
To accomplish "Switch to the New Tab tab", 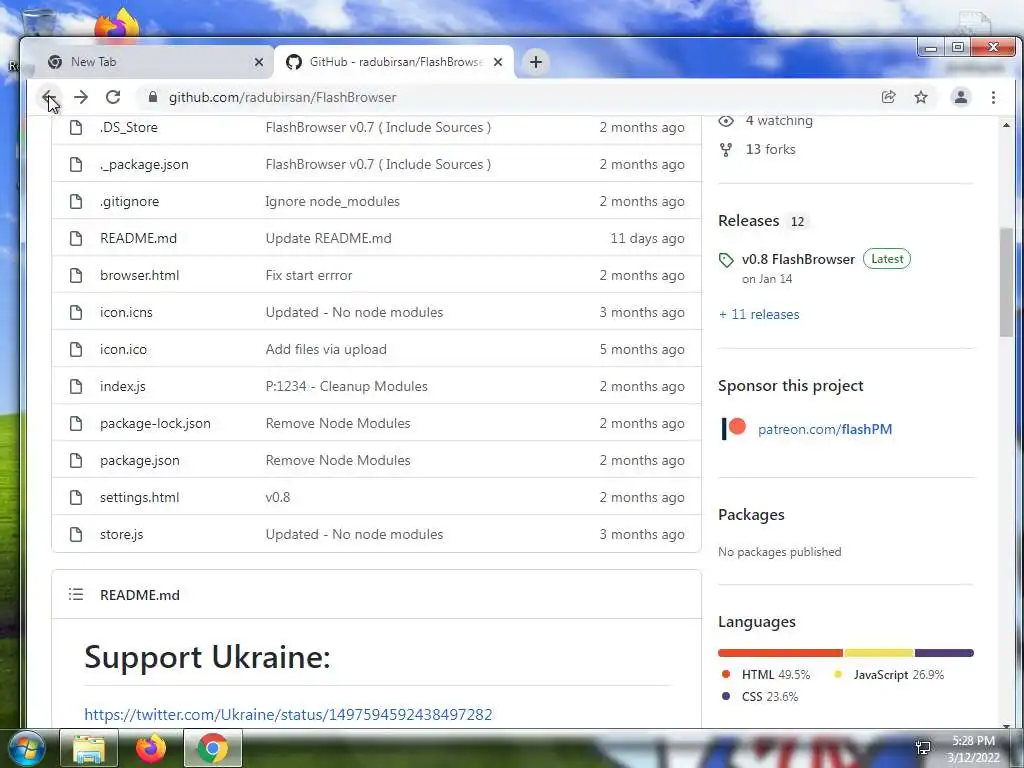I will click(152, 62).
